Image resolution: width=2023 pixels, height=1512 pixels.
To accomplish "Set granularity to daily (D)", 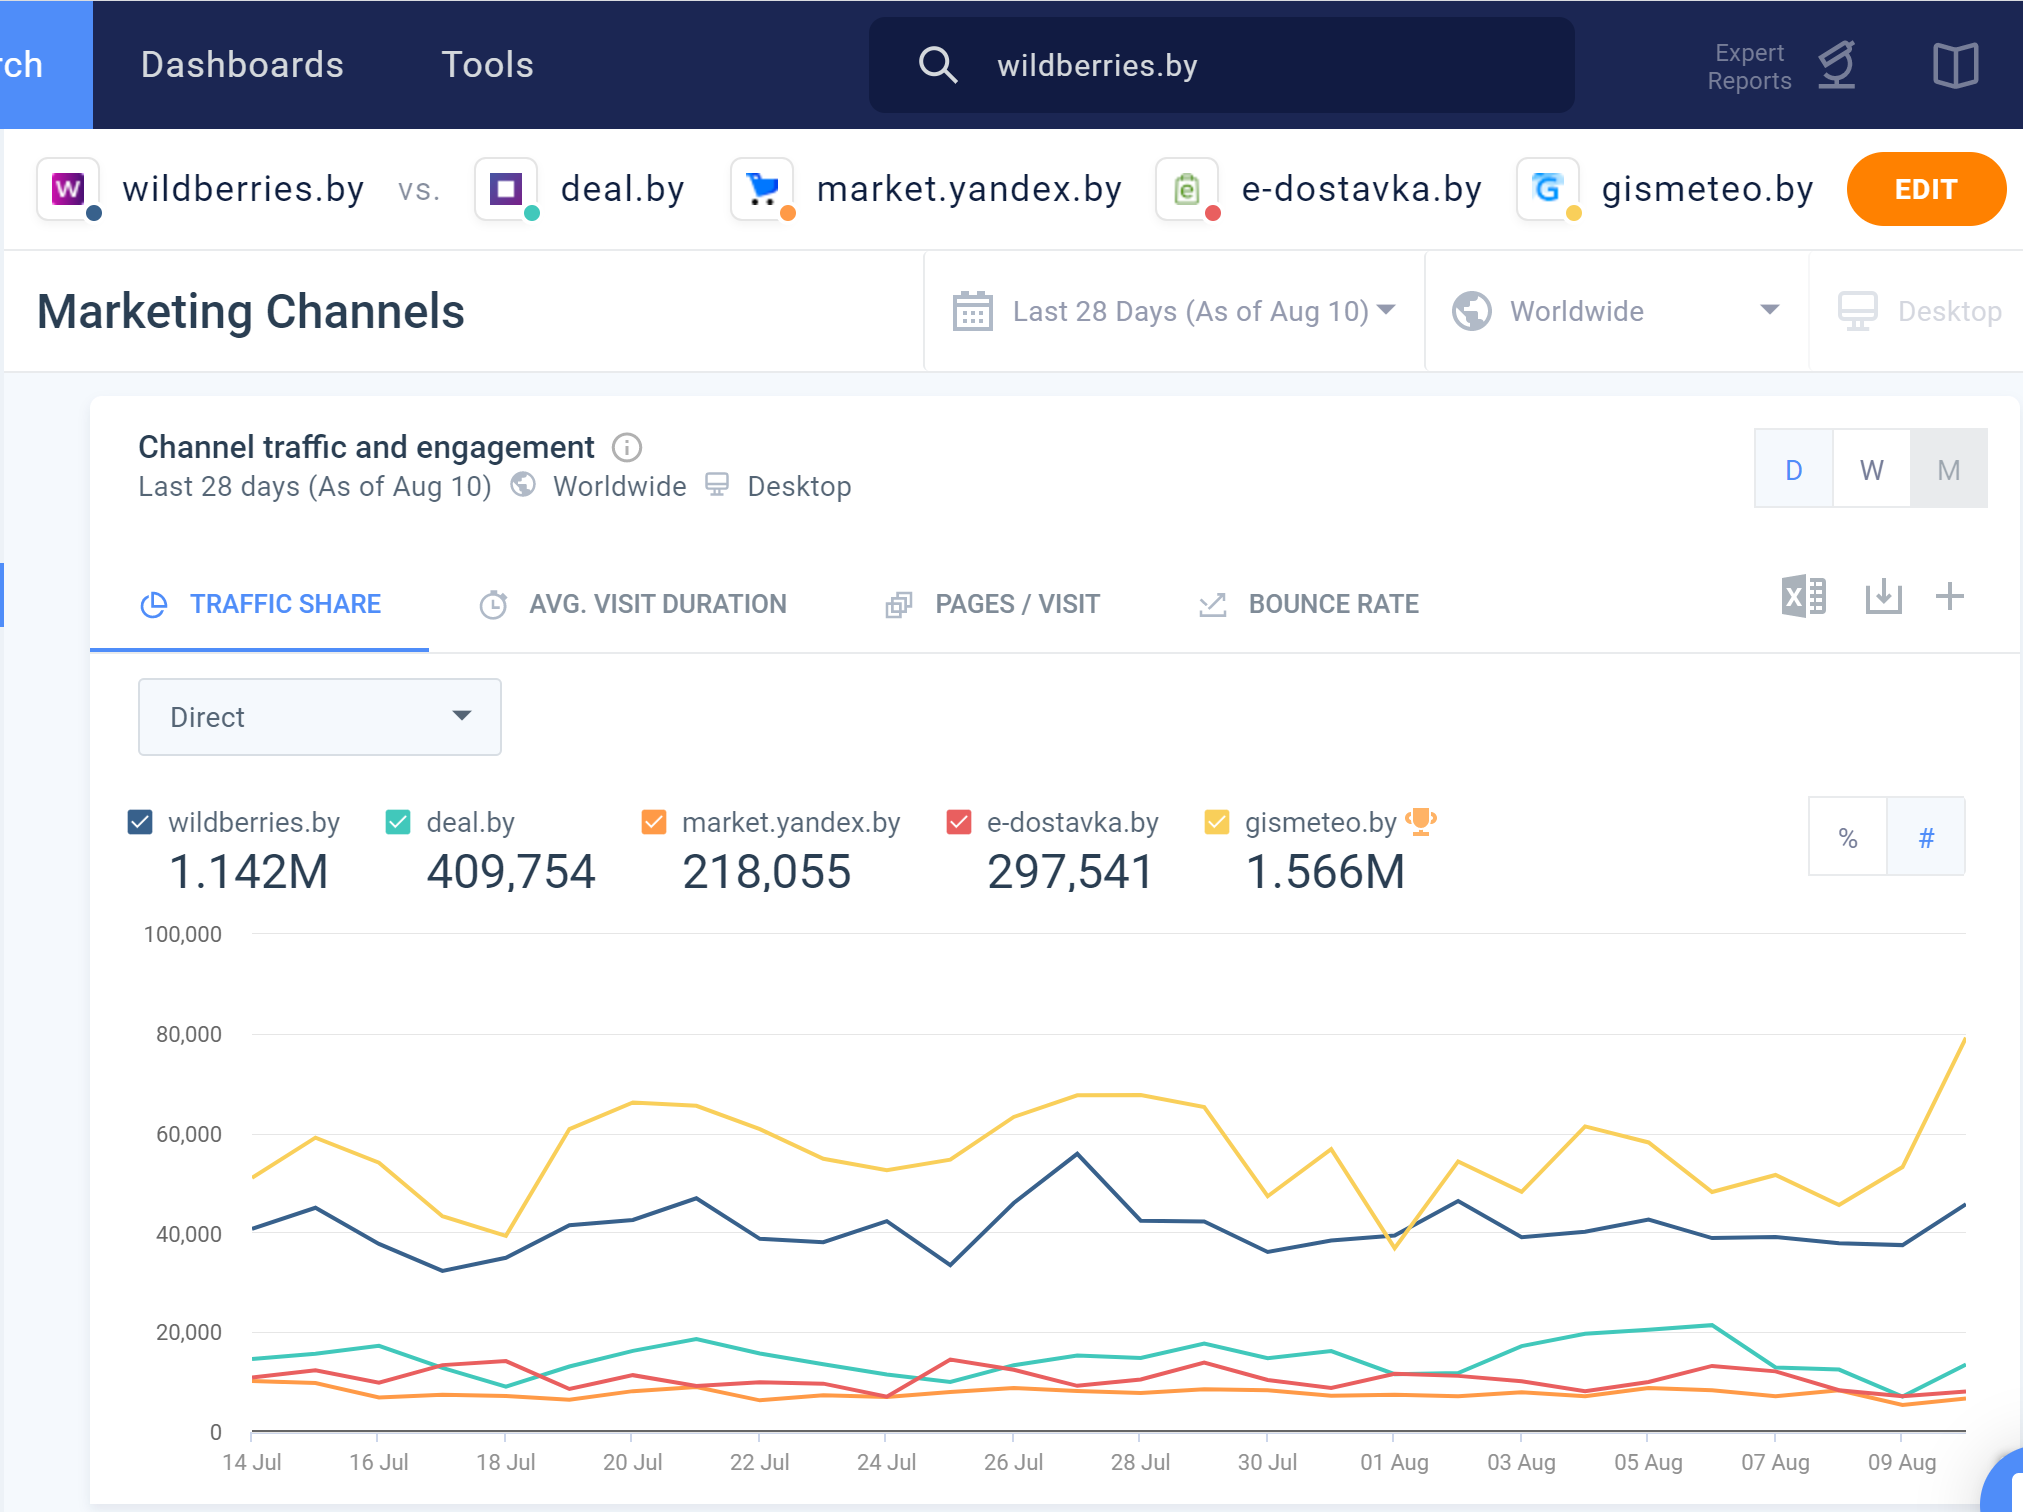I will [1794, 469].
